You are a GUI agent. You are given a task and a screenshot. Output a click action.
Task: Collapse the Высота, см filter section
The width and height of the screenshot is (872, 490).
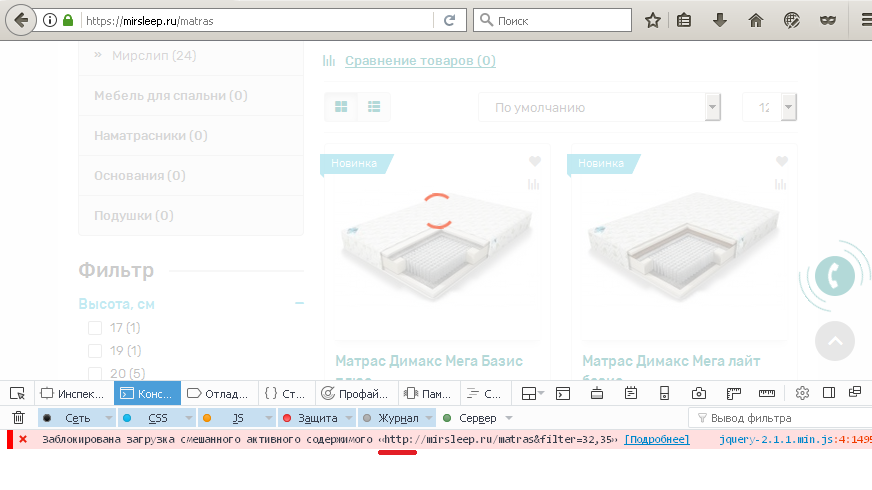[x=299, y=303]
